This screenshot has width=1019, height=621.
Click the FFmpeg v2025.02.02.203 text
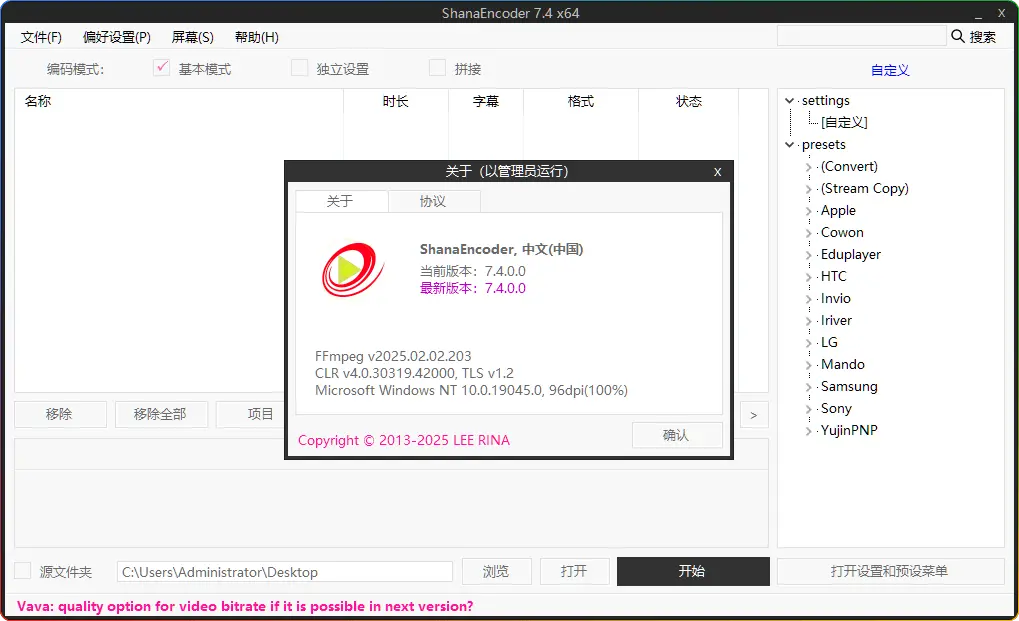point(393,356)
